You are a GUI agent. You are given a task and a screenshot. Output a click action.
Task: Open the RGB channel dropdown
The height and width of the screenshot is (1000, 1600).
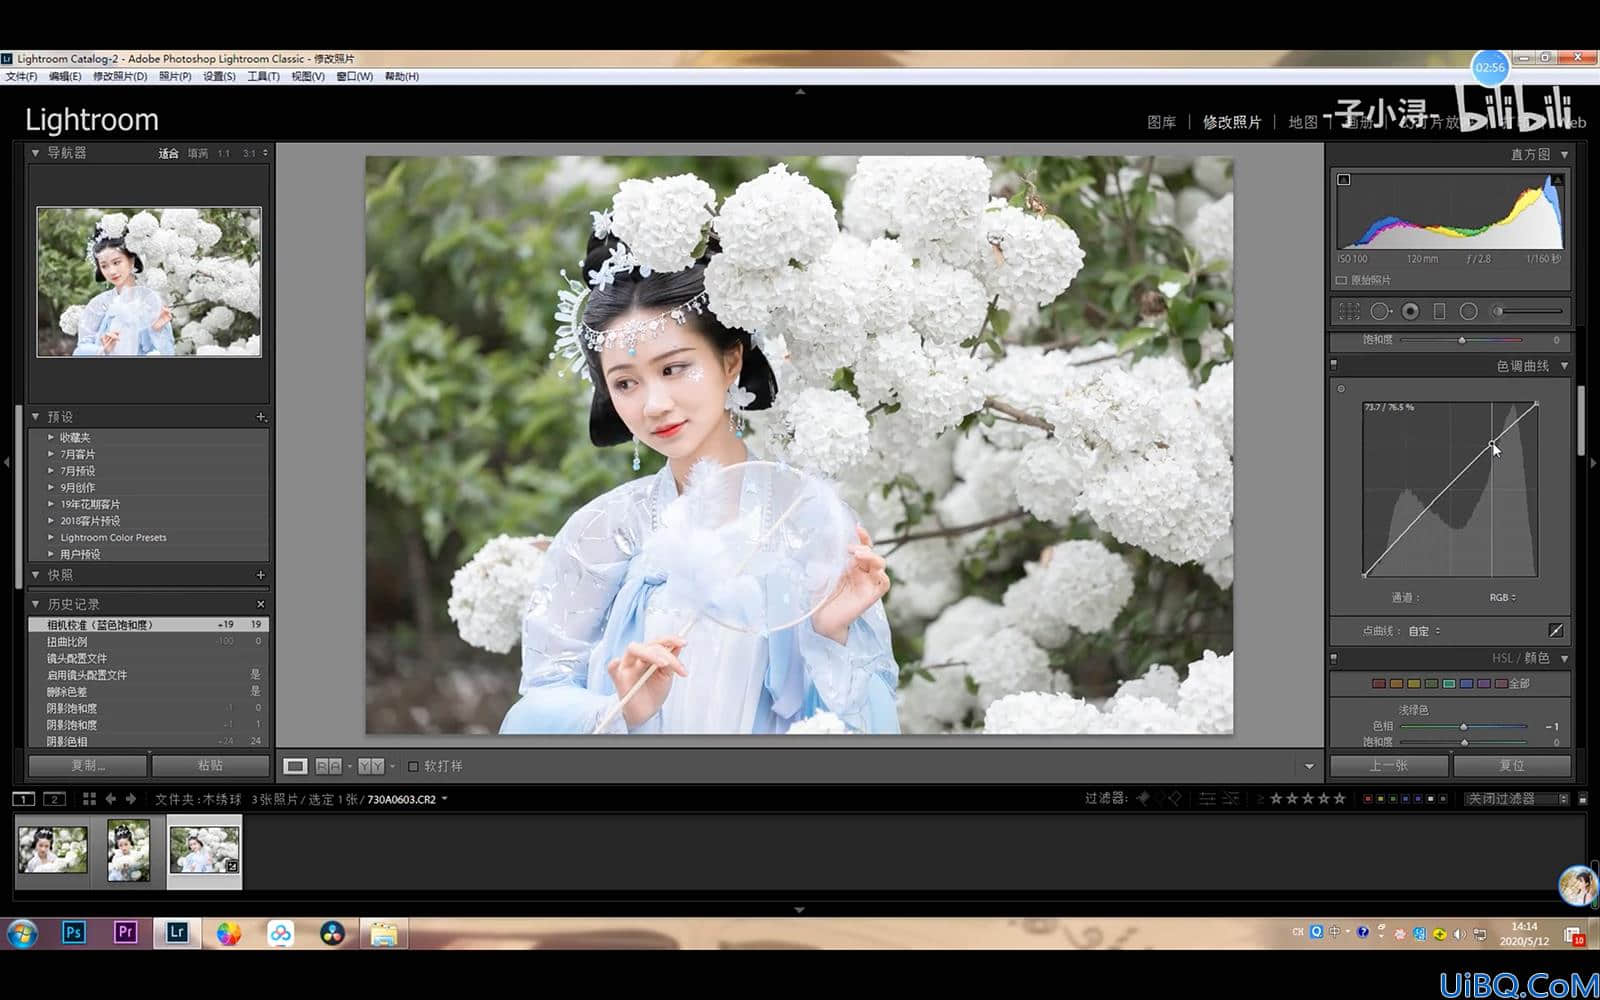point(1503,598)
